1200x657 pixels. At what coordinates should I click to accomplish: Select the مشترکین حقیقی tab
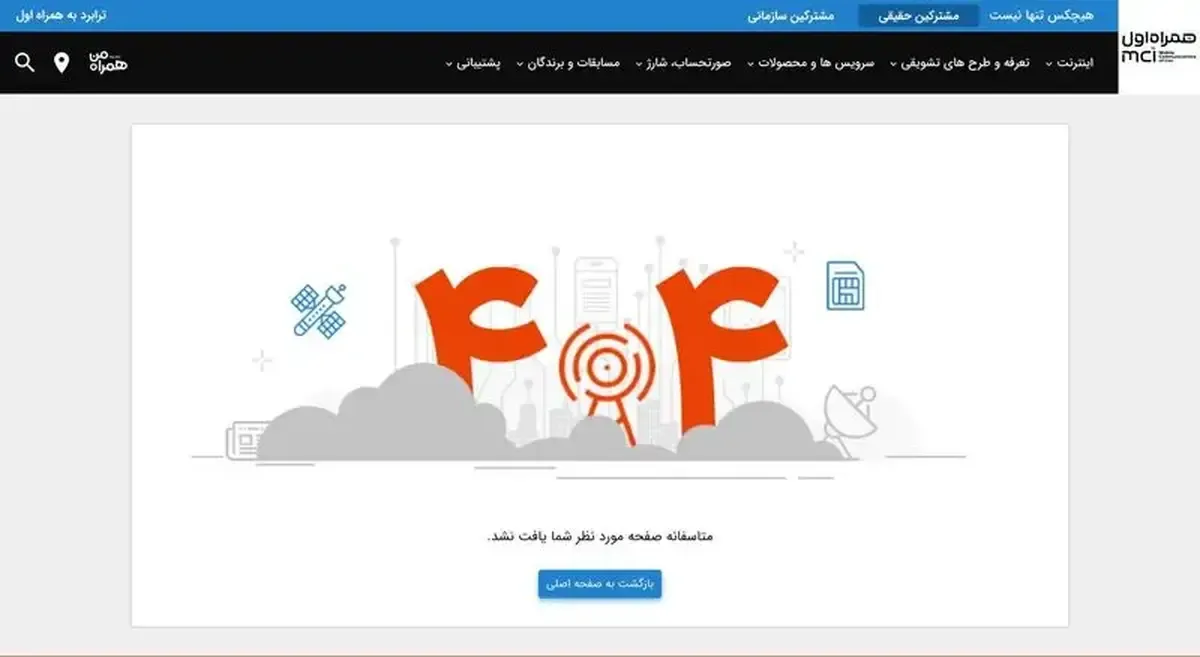tap(918, 16)
